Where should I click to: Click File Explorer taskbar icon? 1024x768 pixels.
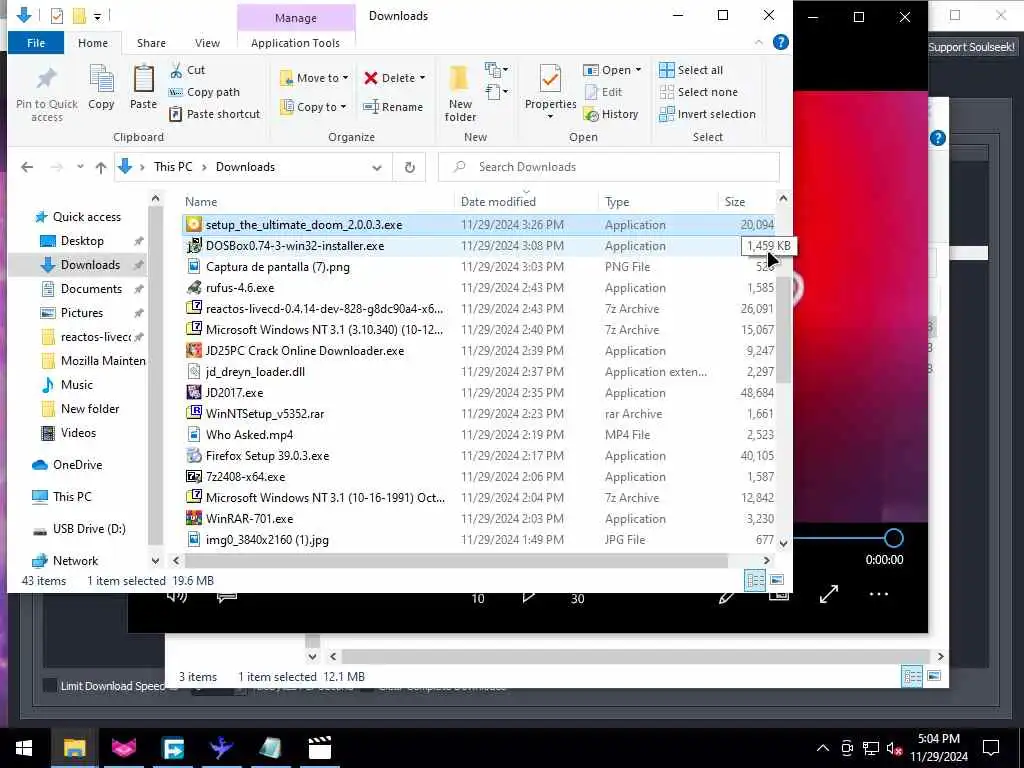coord(74,748)
